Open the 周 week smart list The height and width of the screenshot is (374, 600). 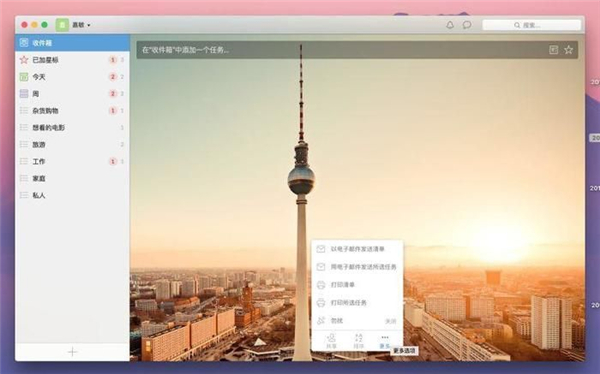pyautogui.click(x=72, y=94)
